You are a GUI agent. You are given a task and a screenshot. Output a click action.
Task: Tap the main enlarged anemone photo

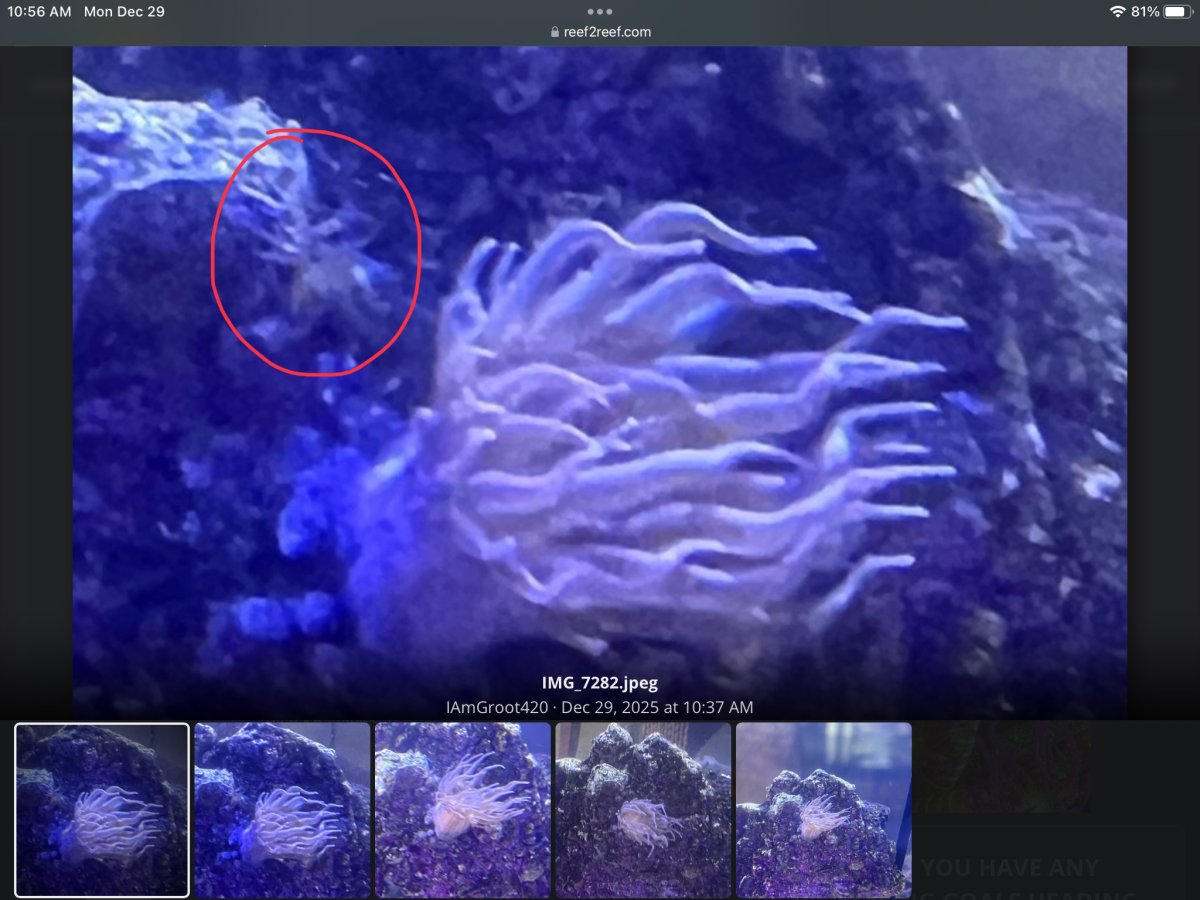[x=600, y=382]
